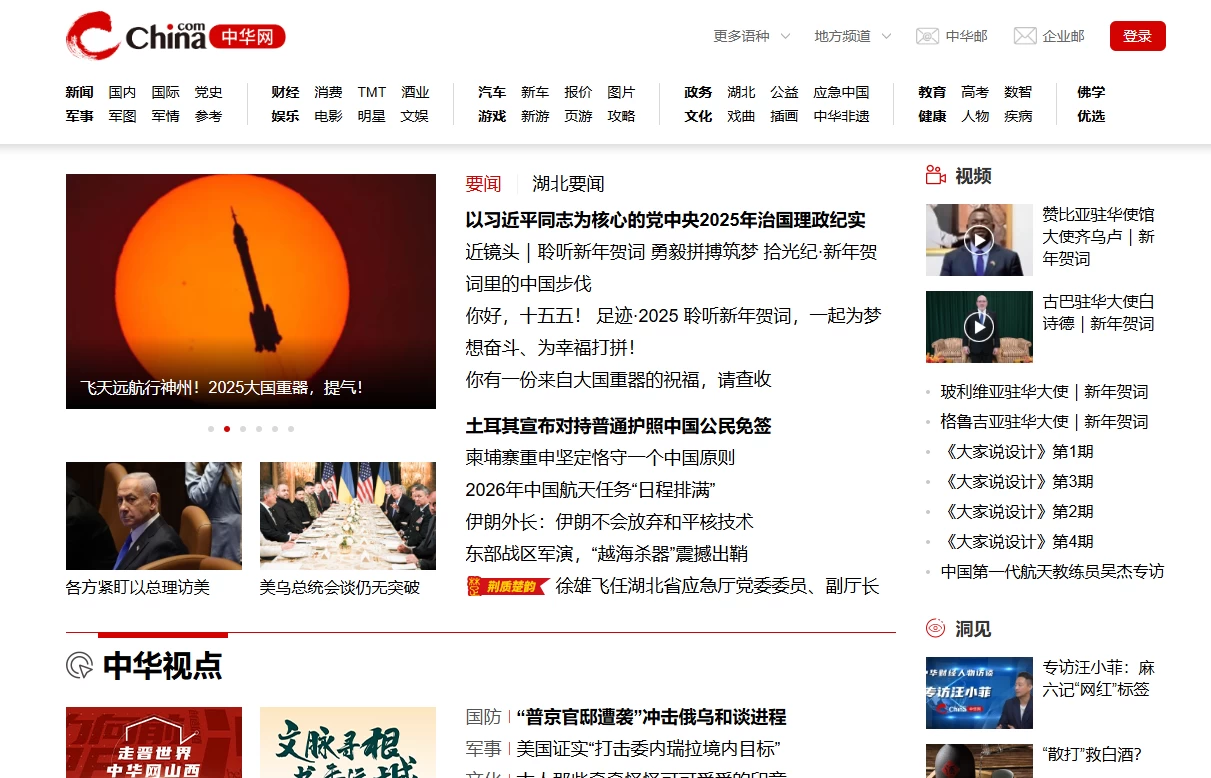Select the fourth carousel pagination dot
This screenshot has width=1211, height=778.
(259, 428)
